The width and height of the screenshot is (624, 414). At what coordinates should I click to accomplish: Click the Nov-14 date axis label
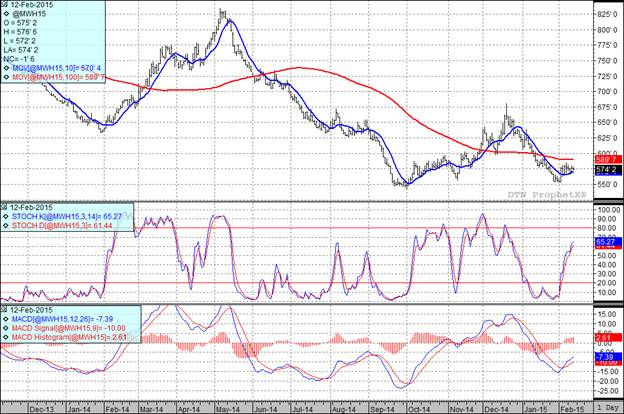[462, 409]
